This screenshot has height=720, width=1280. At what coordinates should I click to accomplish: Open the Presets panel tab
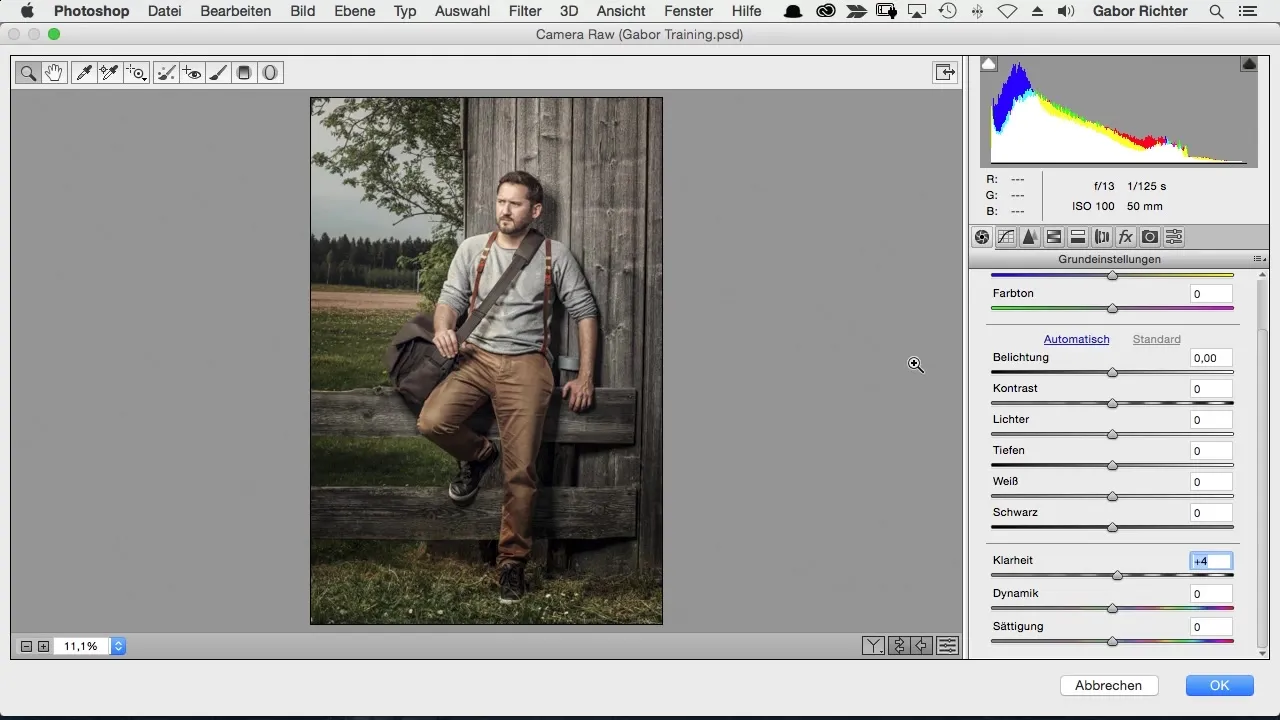pos(1174,237)
